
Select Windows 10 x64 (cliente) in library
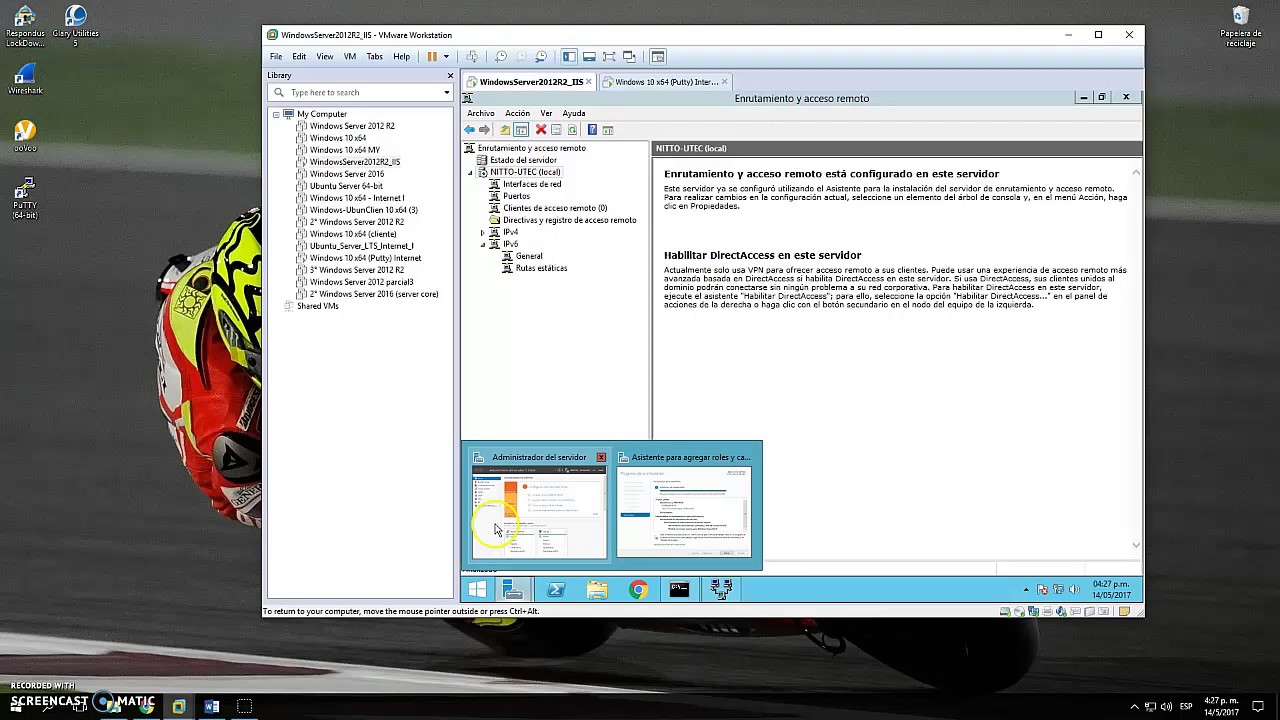pos(353,234)
